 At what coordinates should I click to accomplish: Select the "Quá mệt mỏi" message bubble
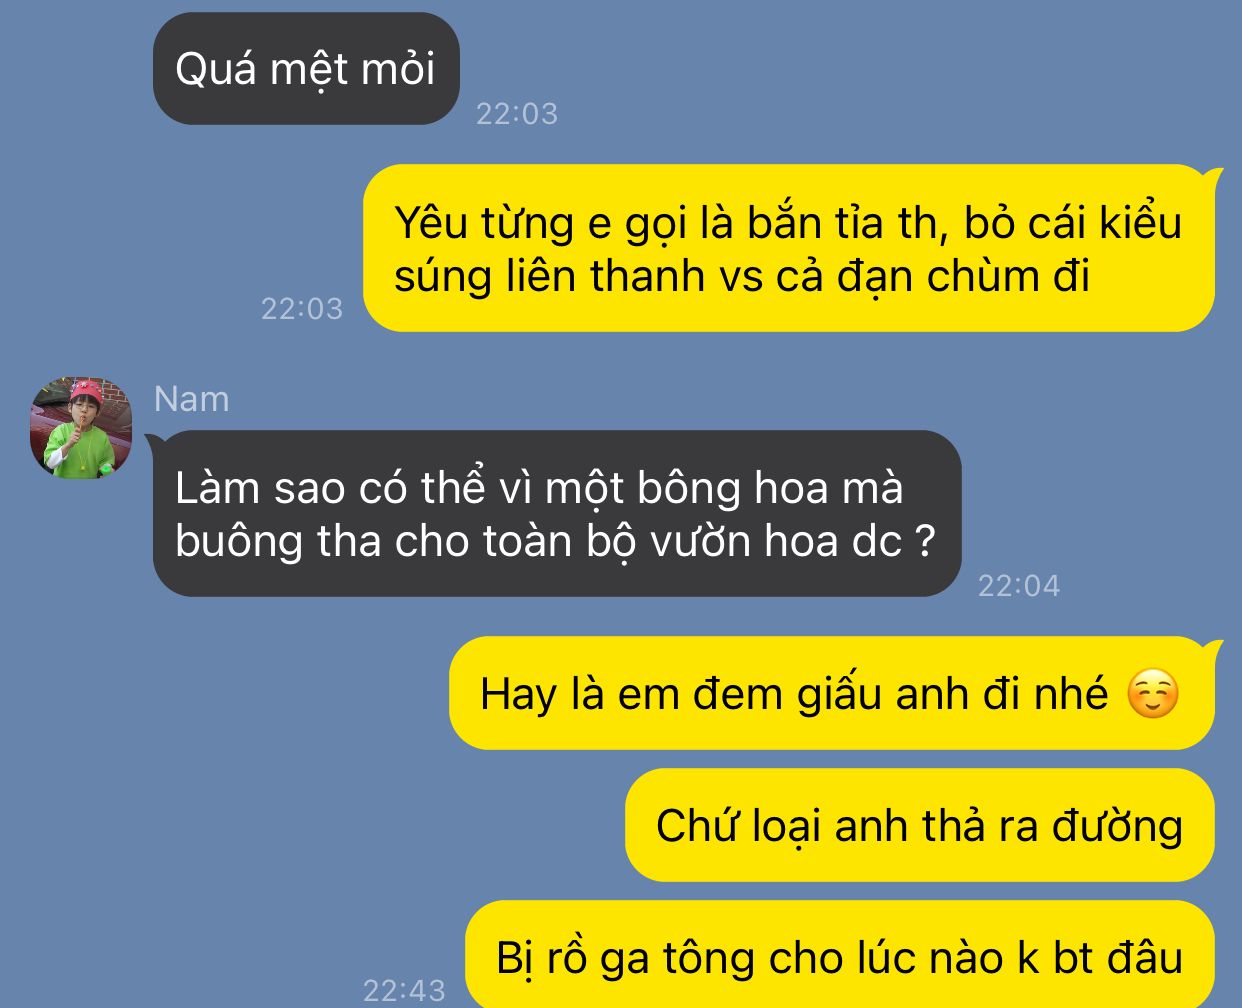(306, 69)
